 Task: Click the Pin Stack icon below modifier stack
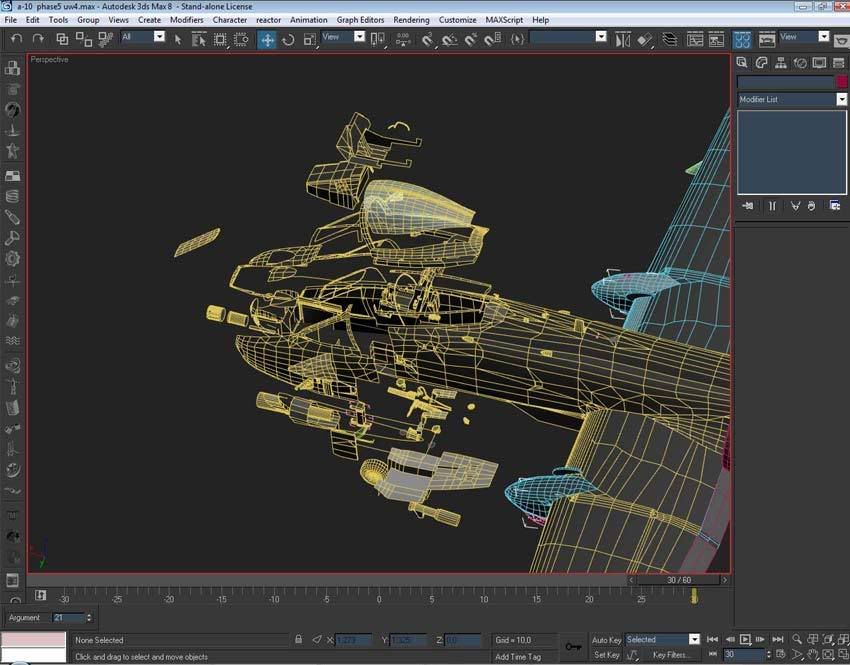[x=747, y=205]
